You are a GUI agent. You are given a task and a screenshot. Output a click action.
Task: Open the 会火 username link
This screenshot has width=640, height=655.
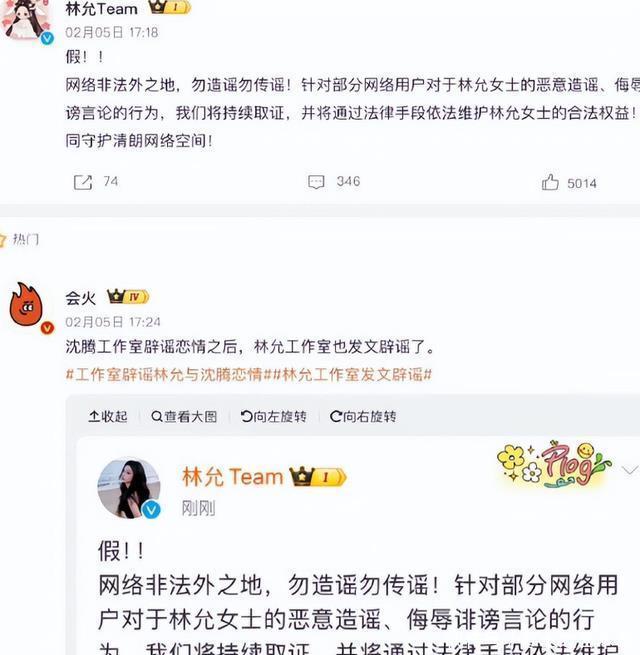coord(81,298)
